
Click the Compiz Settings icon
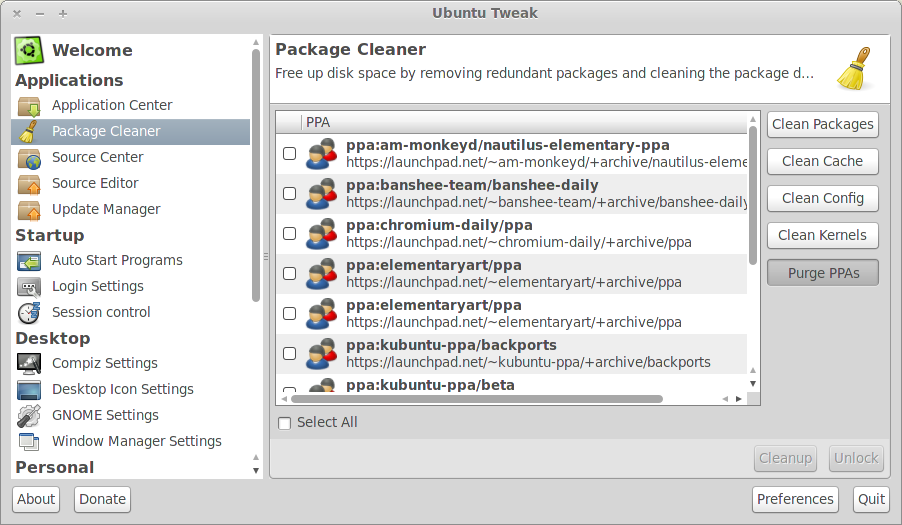point(29,363)
